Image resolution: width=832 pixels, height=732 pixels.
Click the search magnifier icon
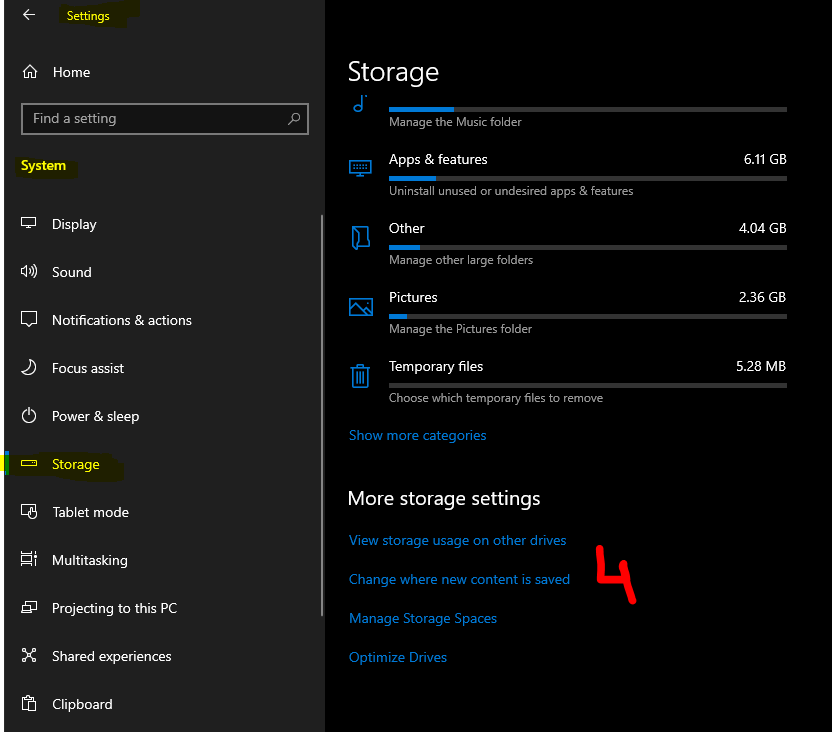click(x=294, y=119)
